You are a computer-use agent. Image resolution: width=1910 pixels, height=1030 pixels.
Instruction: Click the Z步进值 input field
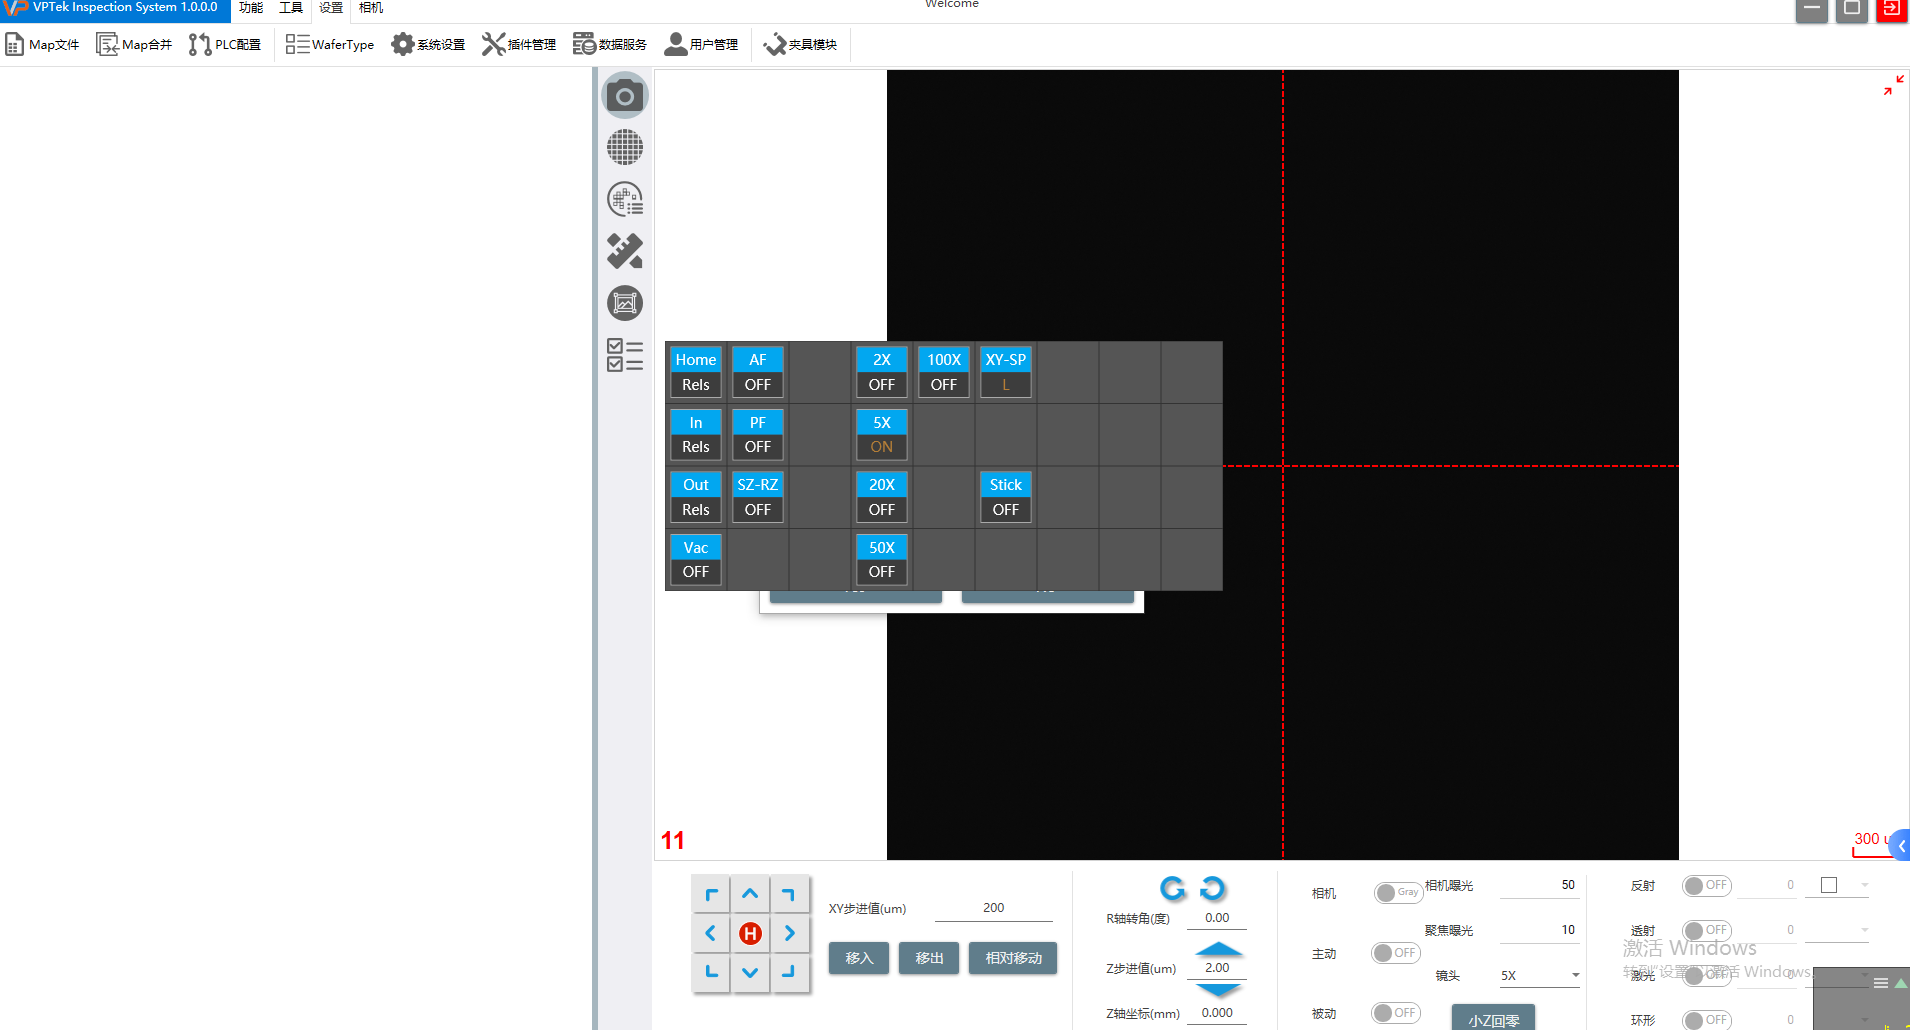1217,968
